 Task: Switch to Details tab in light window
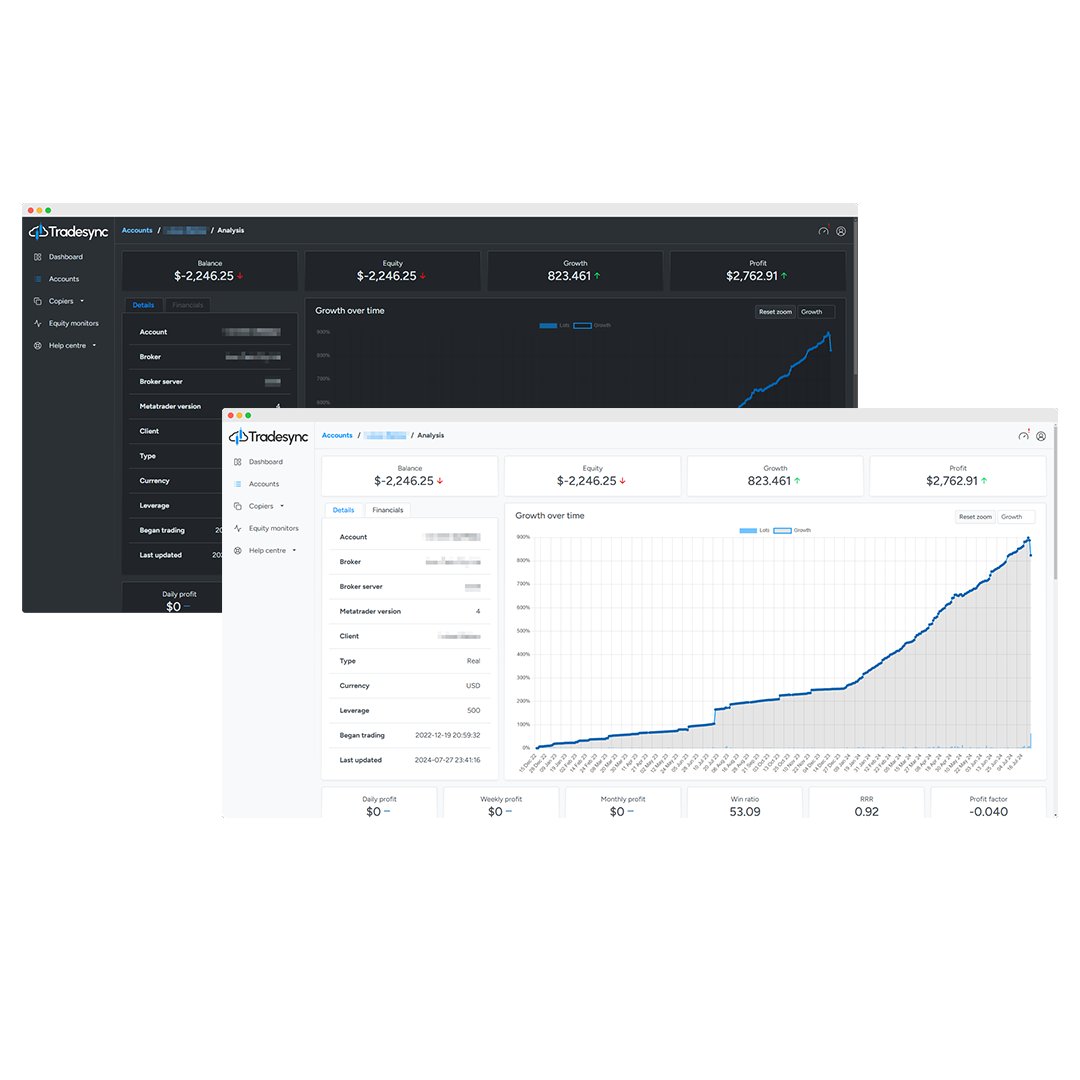pyautogui.click(x=343, y=510)
